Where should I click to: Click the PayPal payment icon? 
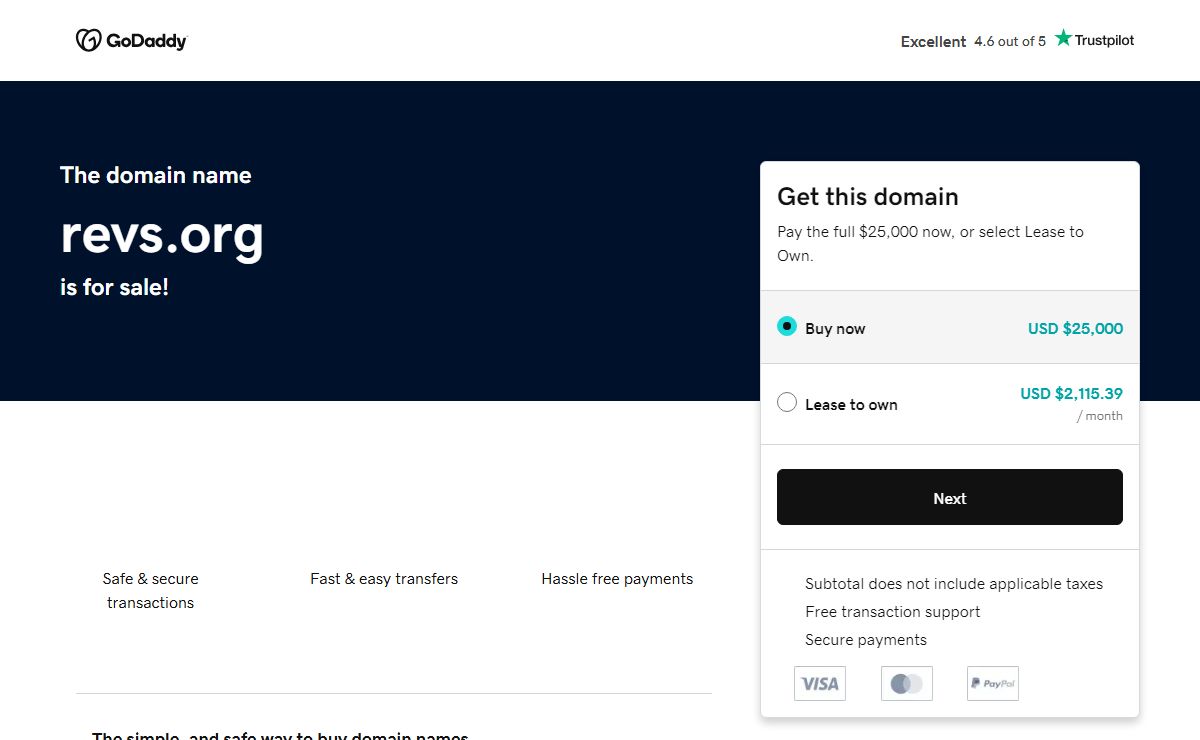(x=993, y=684)
